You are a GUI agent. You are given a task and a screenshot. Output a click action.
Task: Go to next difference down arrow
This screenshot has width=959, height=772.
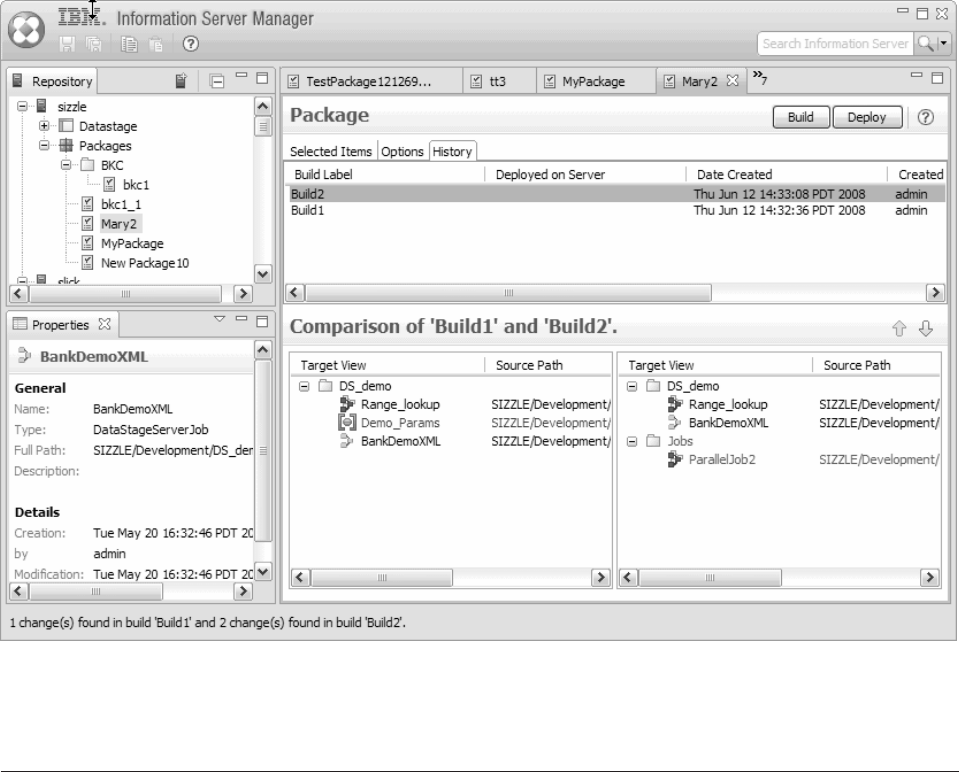coord(925,328)
